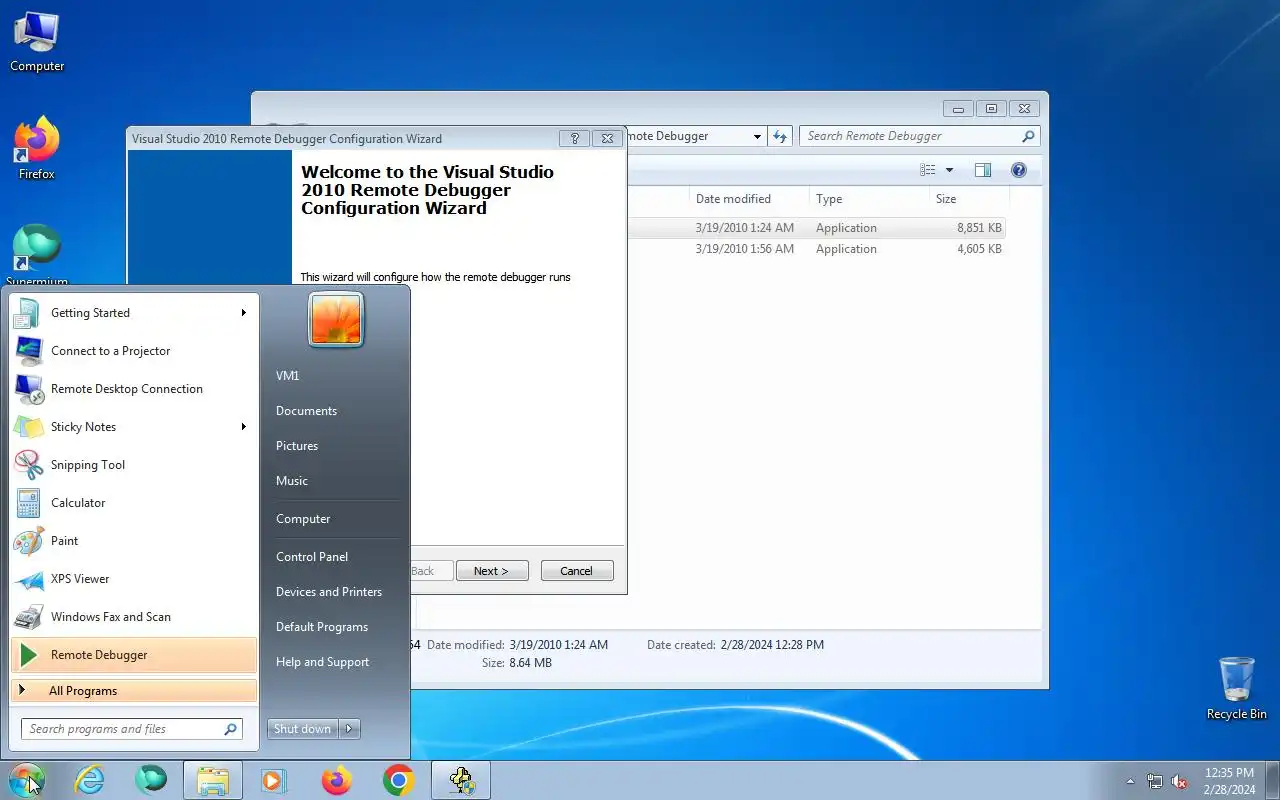1280x800 pixels.
Task: Open Supermium desktop shortcut
Action: 37,256
